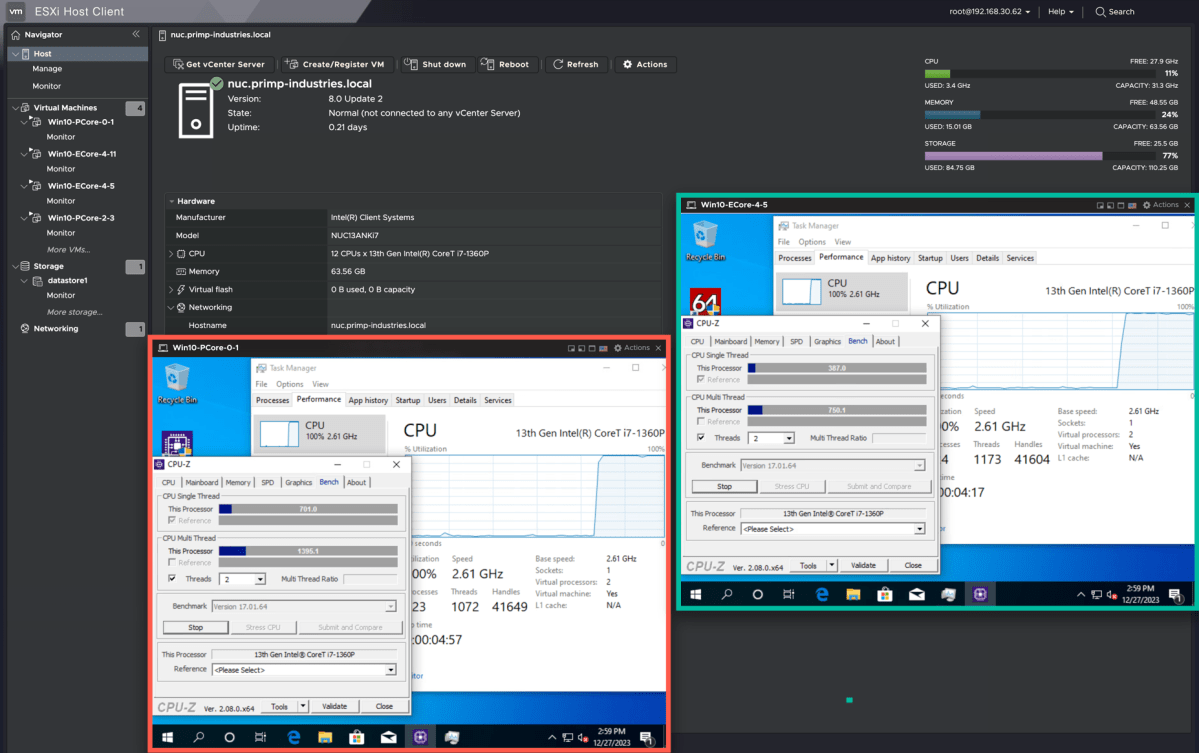
Task: Toggle Threads checkbox in PCore-0-1 CPU-Z
Action: click(x=172, y=579)
